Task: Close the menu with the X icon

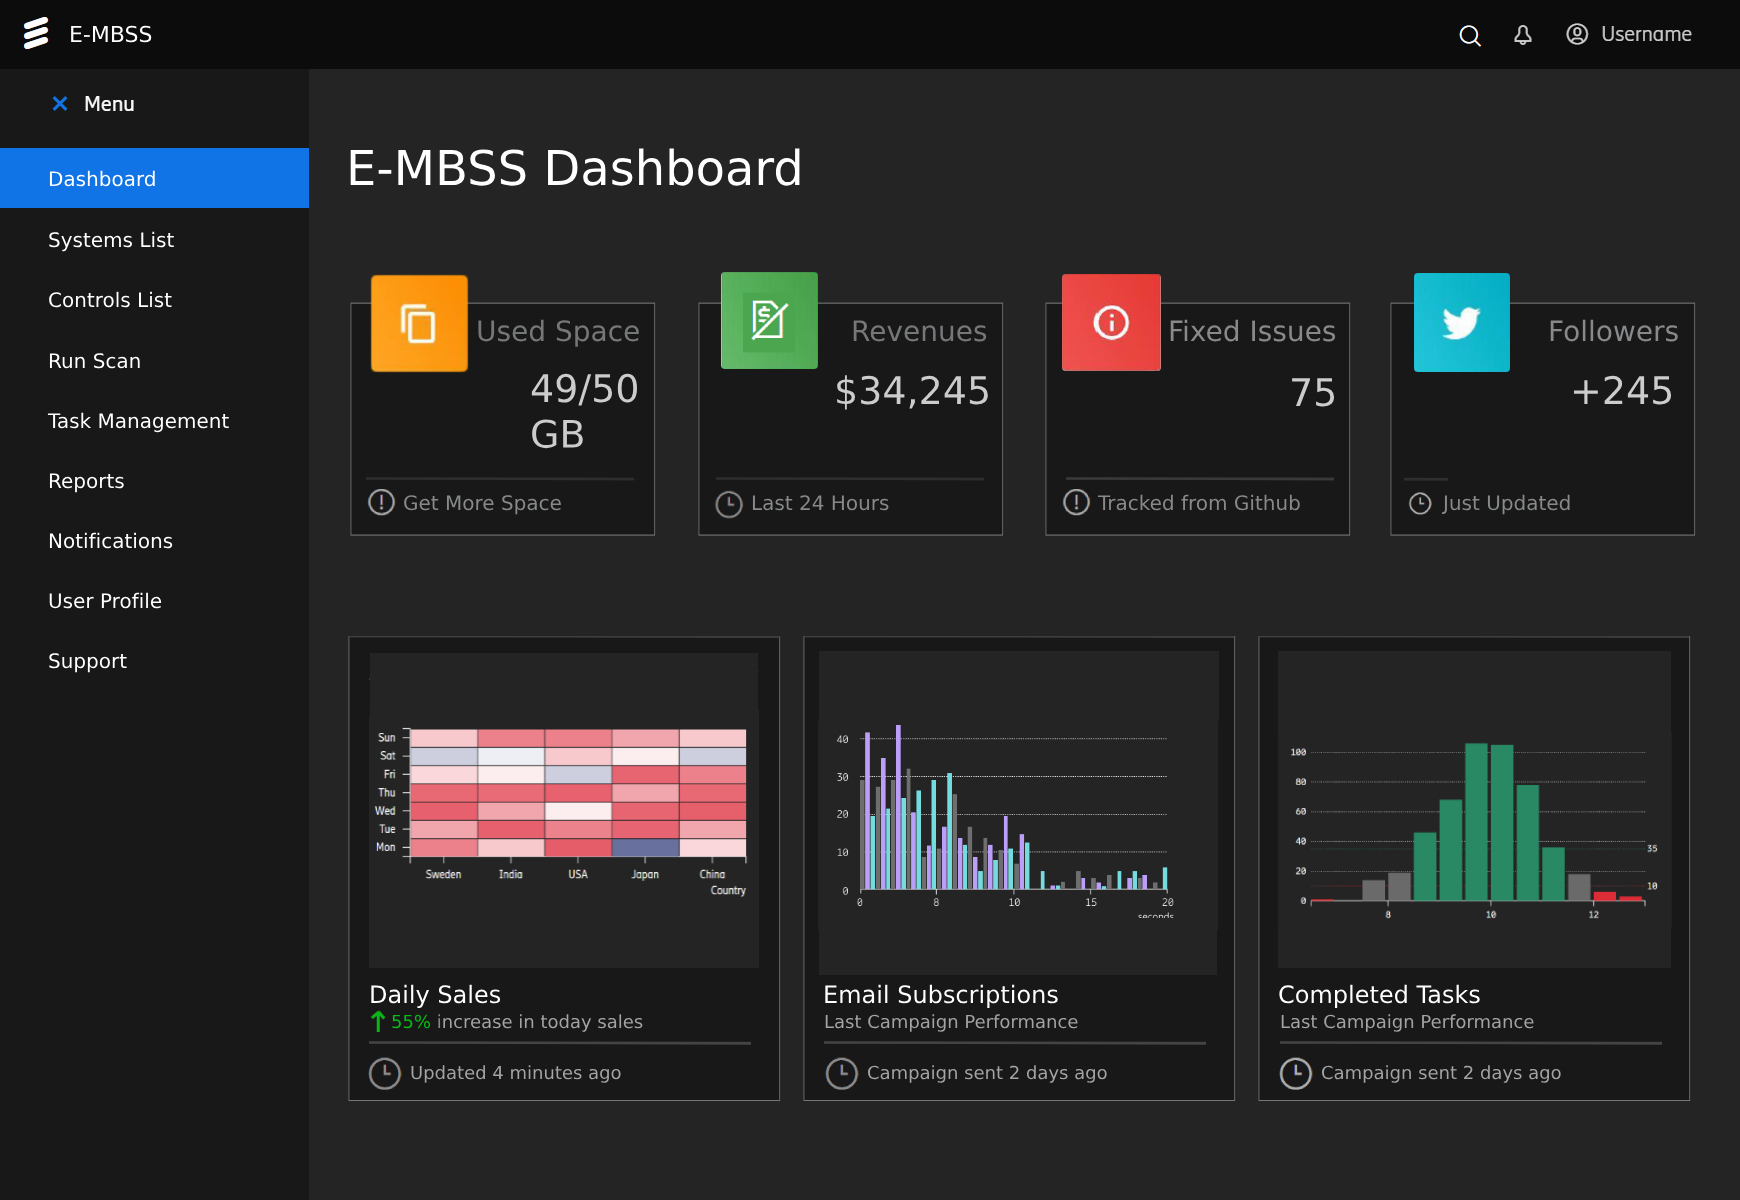Action: pos(60,104)
